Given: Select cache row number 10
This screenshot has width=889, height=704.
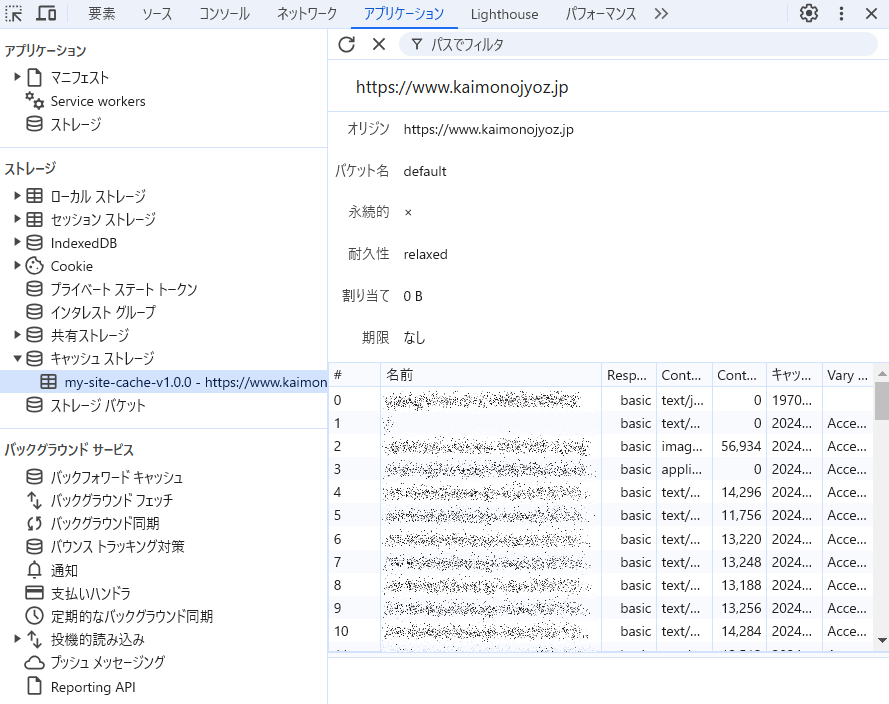Looking at the screenshot, I should tap(601, 631).
